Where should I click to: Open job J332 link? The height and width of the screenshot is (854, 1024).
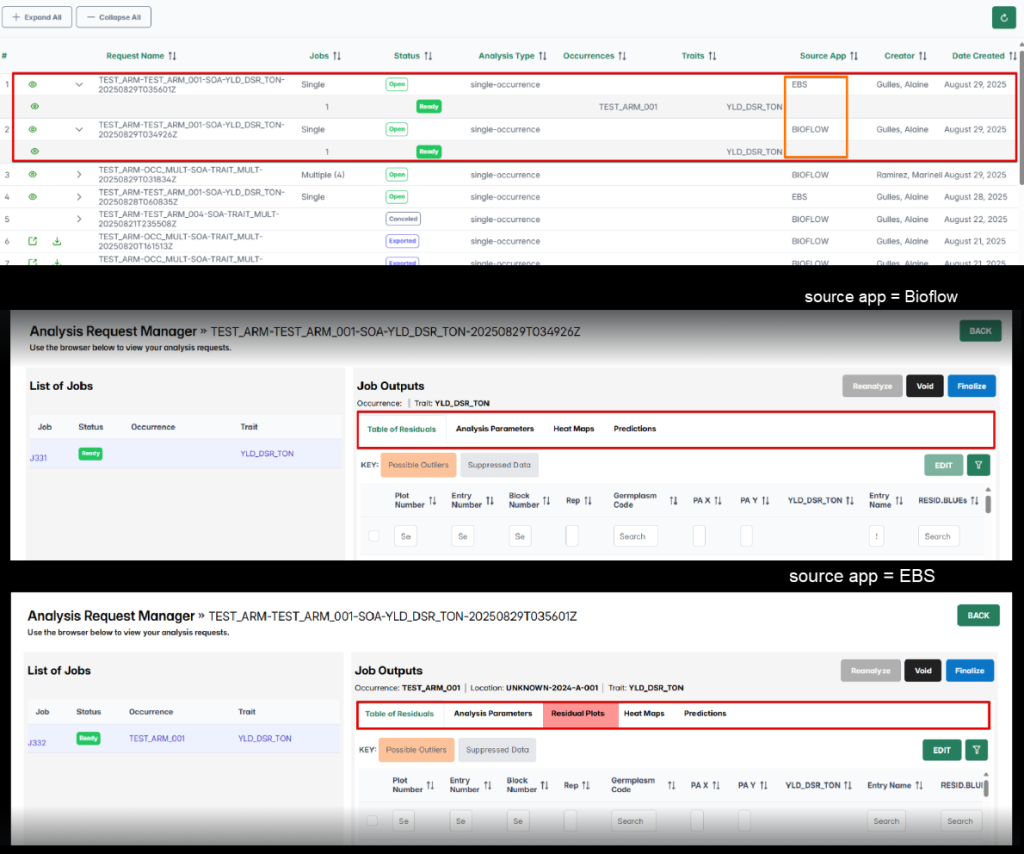(x=37, y=743)
